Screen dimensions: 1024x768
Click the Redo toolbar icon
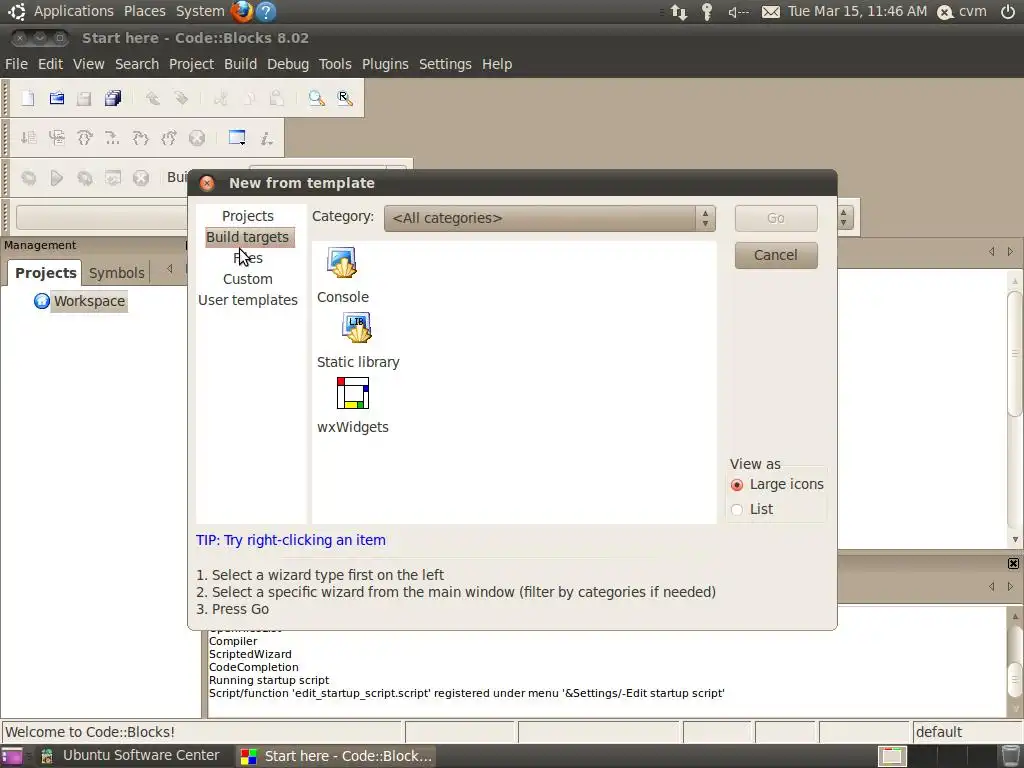181,98
